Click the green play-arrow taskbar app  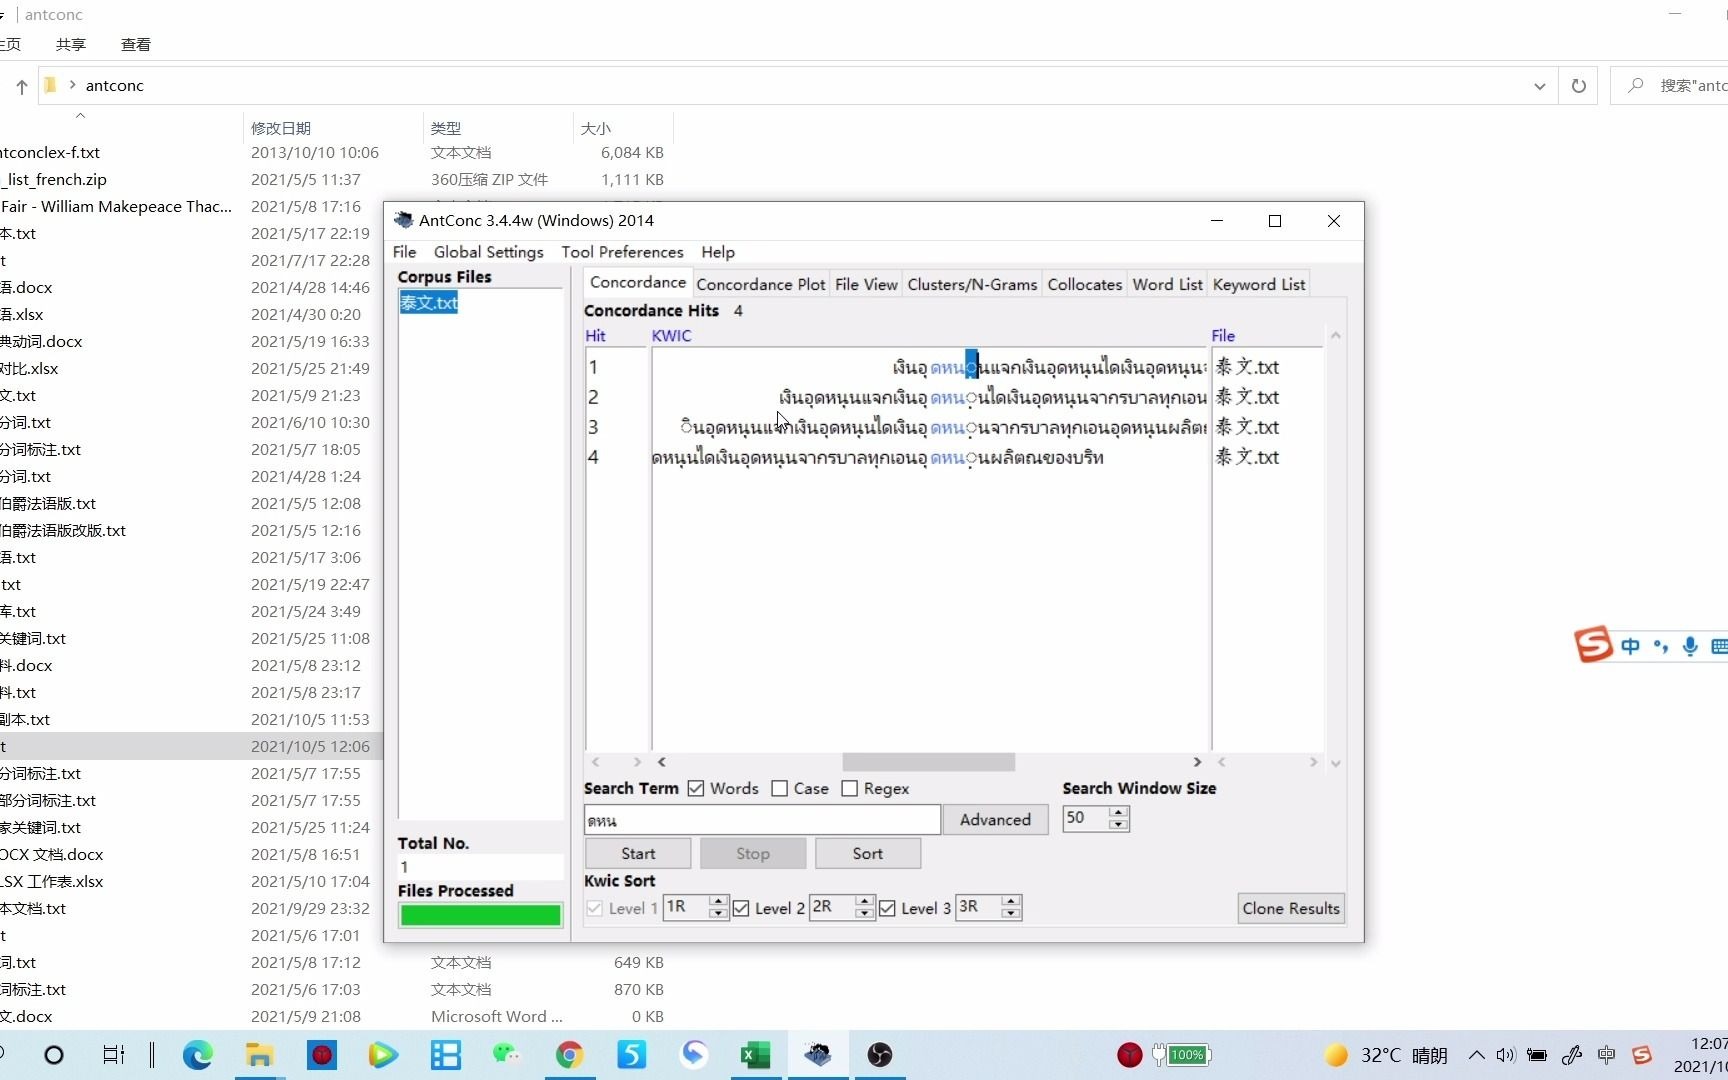point(383,1055)
